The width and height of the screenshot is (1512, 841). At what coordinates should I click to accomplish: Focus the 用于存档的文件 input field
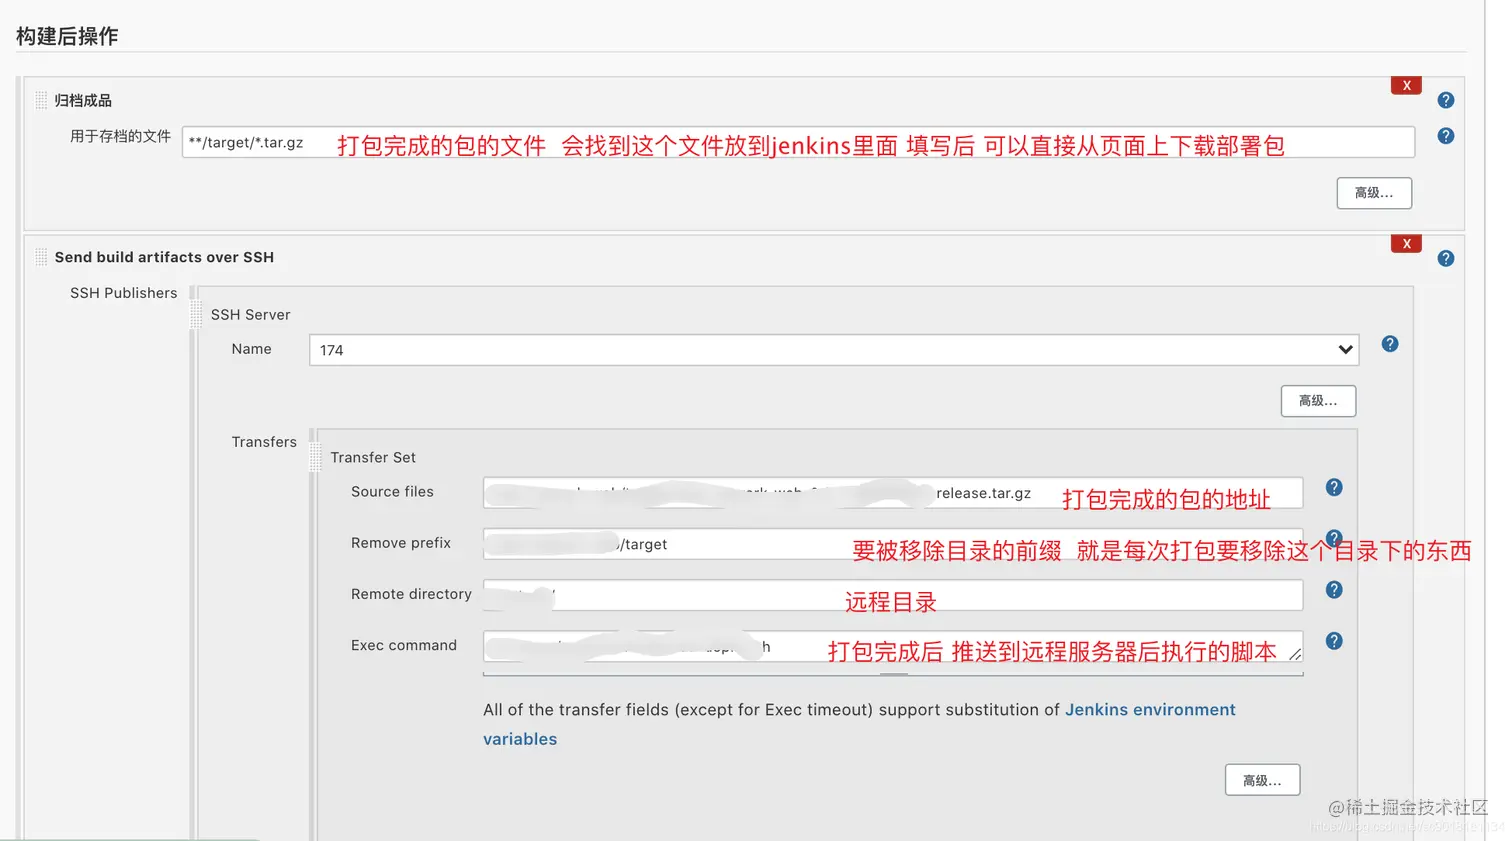tap(798, 142)
